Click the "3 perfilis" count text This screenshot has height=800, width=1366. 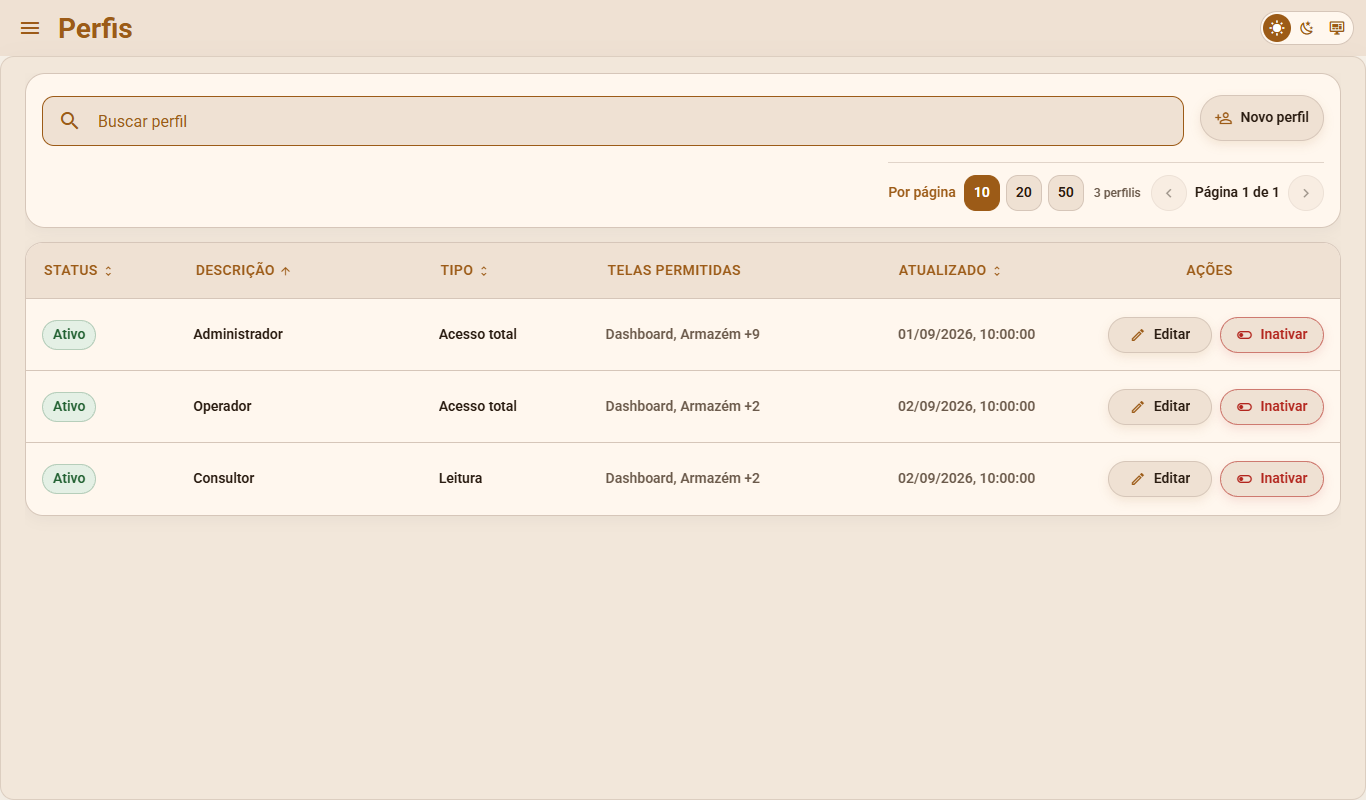pos(1117,193)
